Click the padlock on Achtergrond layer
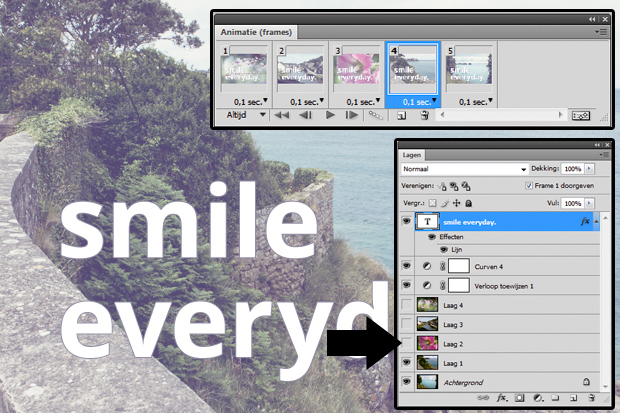Viewport: 620px width, 413px height. click(x=586, y=382)
